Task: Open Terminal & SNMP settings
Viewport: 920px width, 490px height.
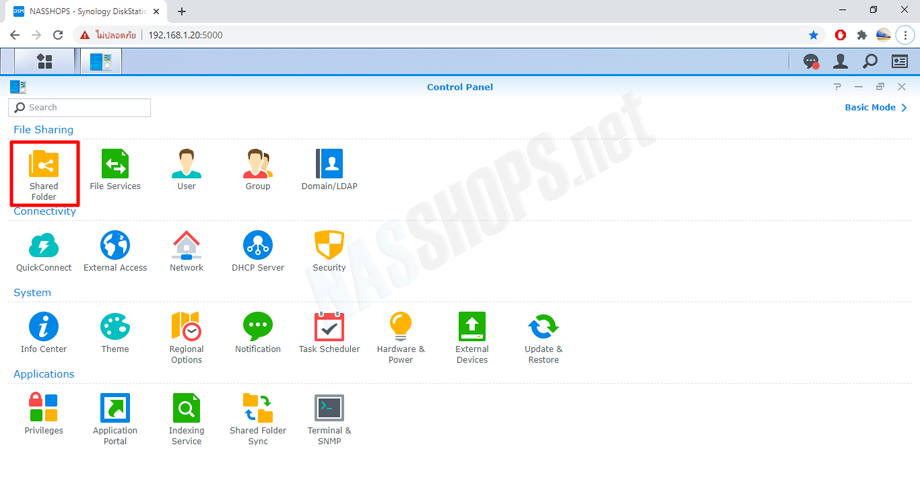Action: 329,420
